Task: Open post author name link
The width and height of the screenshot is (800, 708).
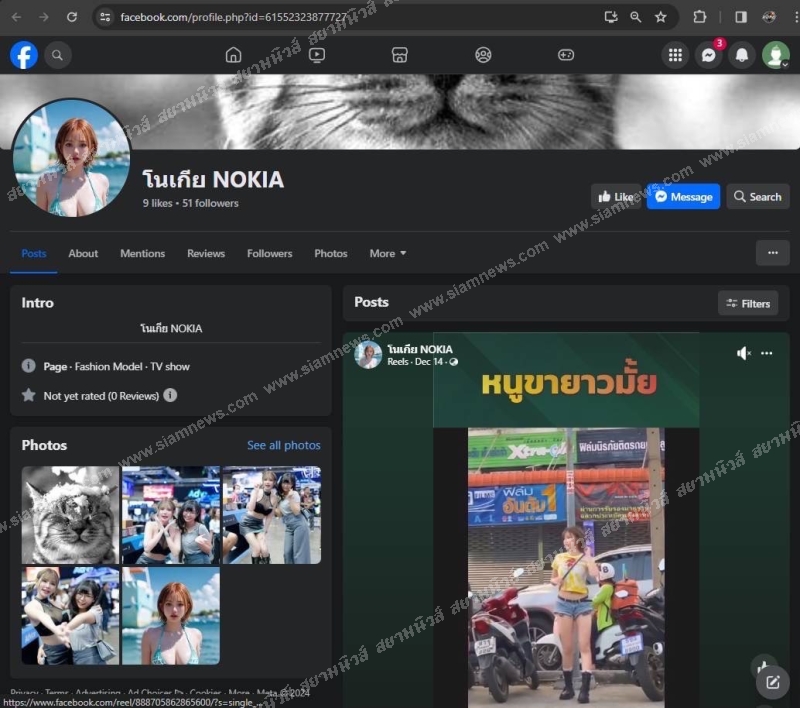Action: [x=420, y=349]
